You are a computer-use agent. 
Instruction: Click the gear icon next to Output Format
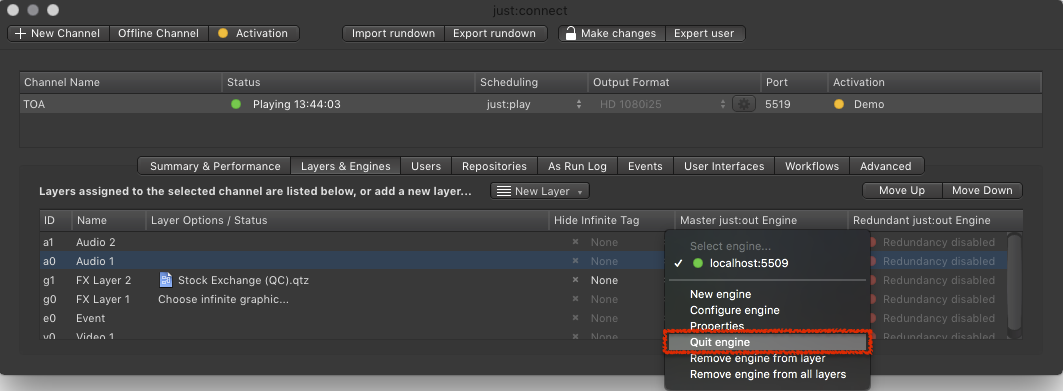pyautogui.click(x=744, y=104)
